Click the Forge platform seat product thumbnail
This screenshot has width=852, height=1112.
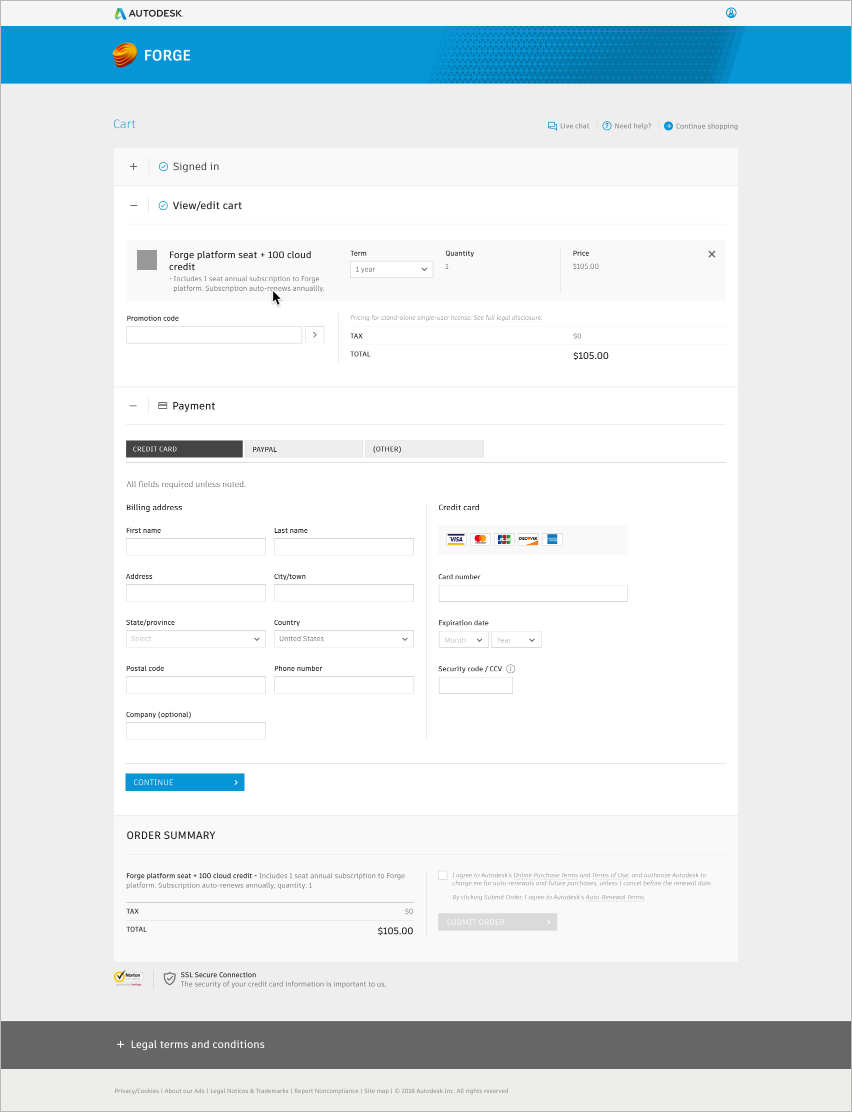click(x=147, y=260)
